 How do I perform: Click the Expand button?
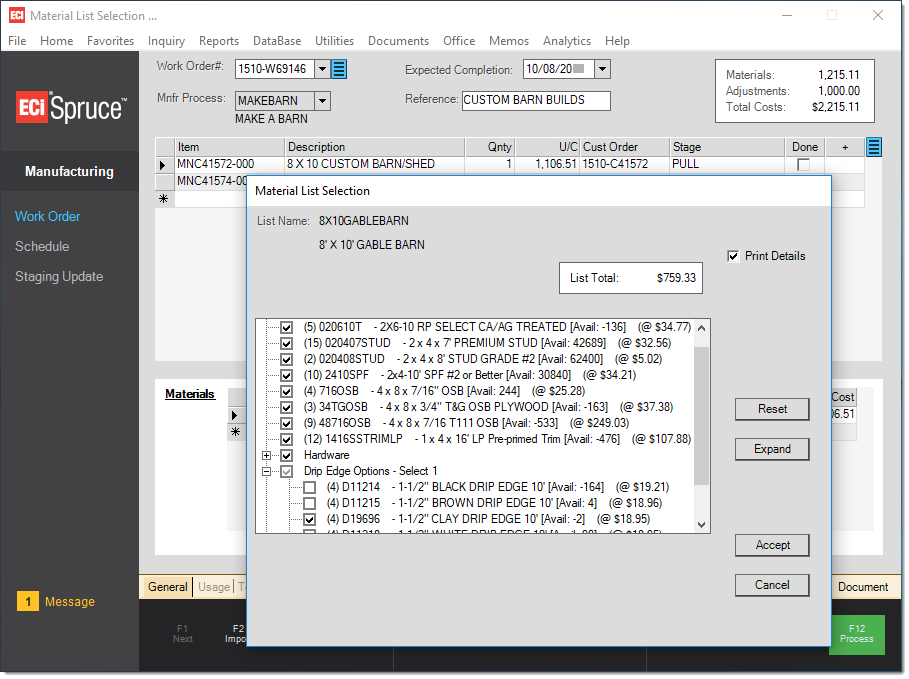click(x=772, y=449)
